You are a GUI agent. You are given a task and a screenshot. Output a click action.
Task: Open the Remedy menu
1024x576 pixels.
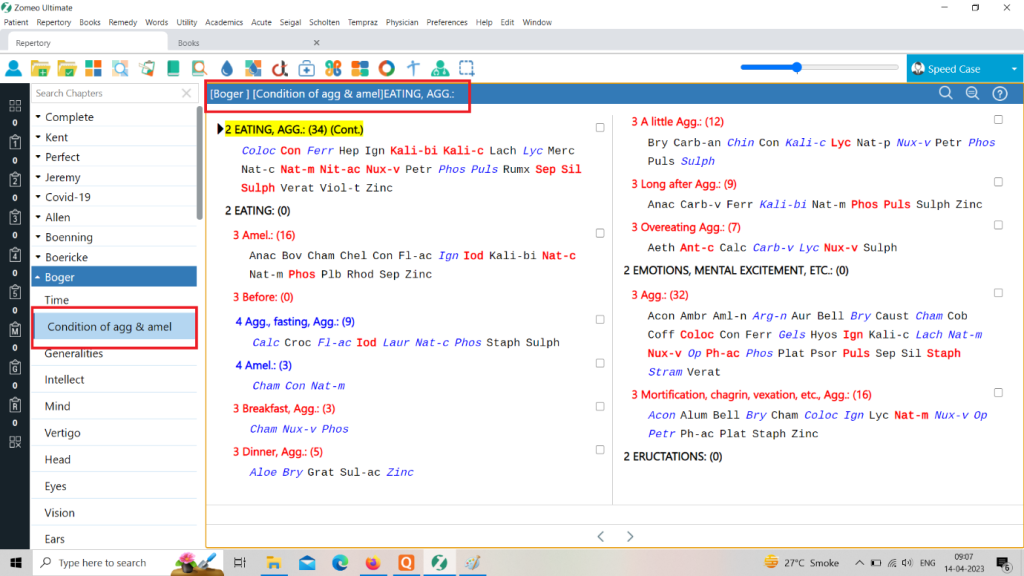[x=123, y=22]
